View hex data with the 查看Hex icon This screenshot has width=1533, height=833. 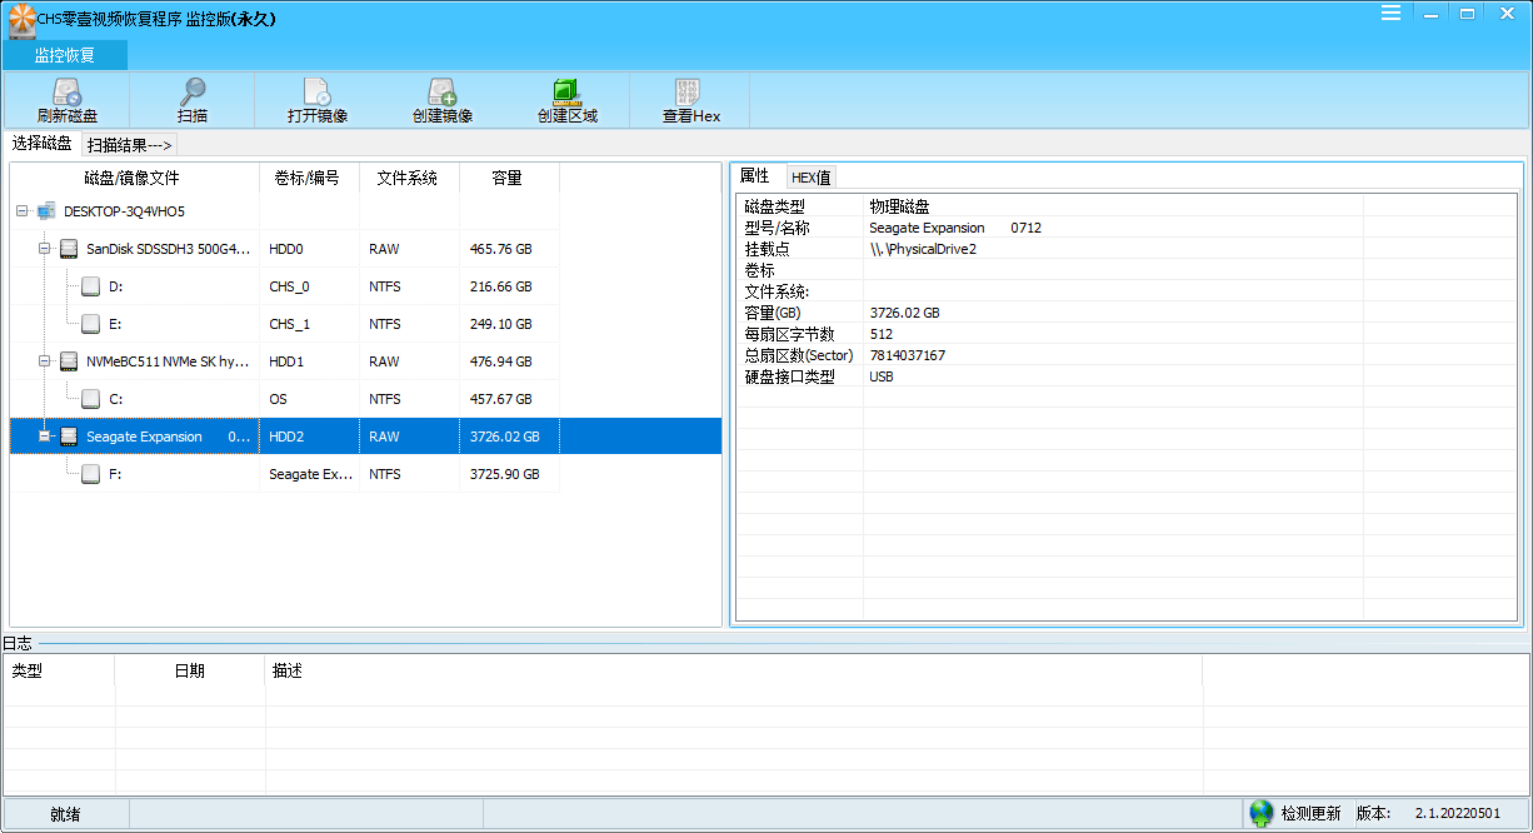690,99
